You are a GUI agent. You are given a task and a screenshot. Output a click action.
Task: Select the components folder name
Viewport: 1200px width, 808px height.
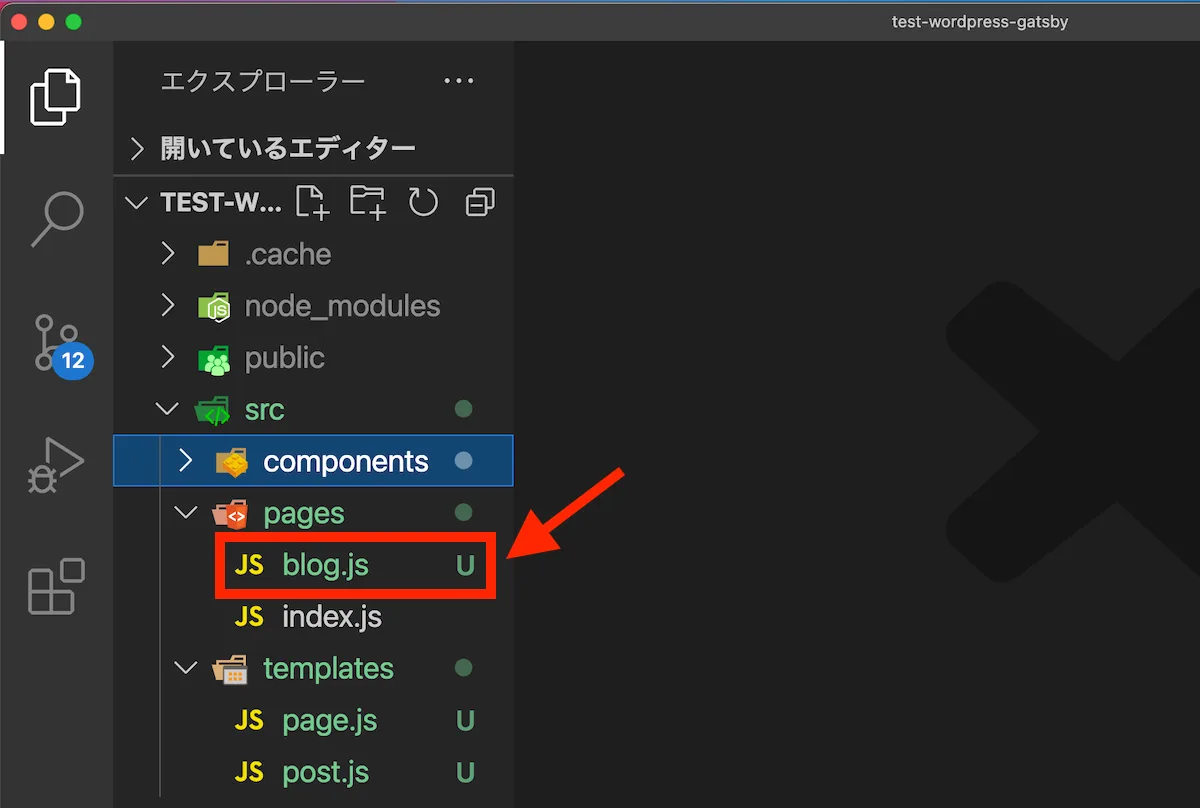[346, 462]
